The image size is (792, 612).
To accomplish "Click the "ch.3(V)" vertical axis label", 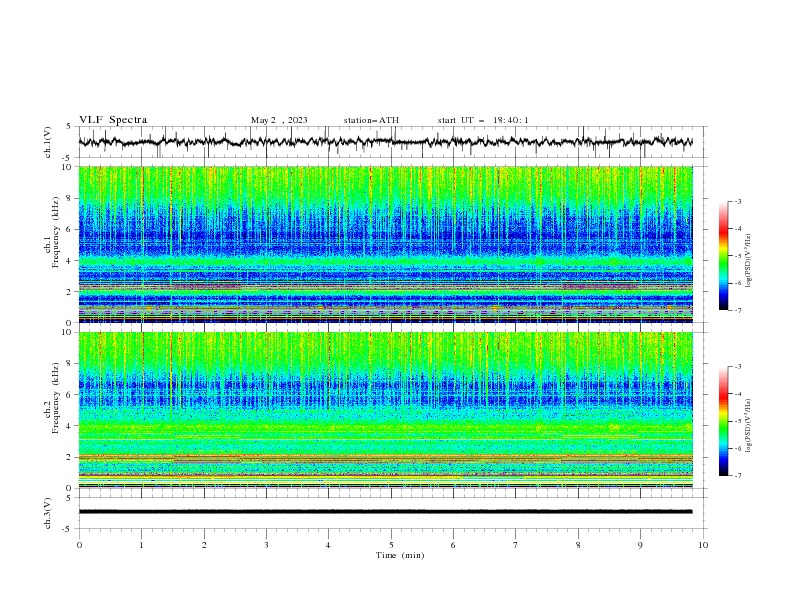I will [x=48, y=513].
